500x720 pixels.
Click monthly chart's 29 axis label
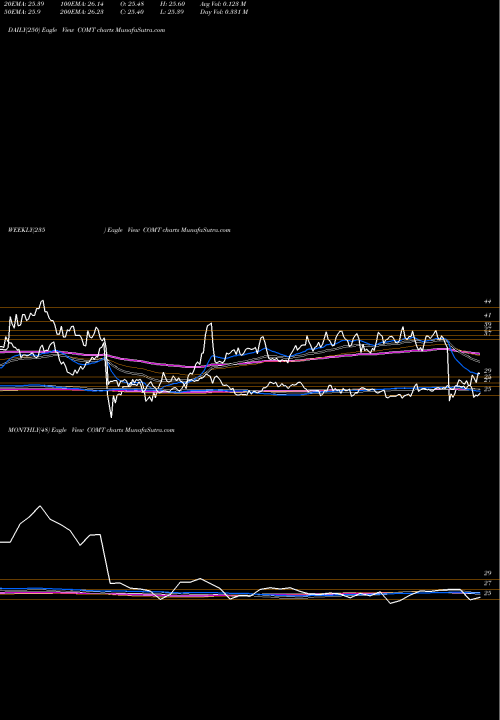pos(488,573)
